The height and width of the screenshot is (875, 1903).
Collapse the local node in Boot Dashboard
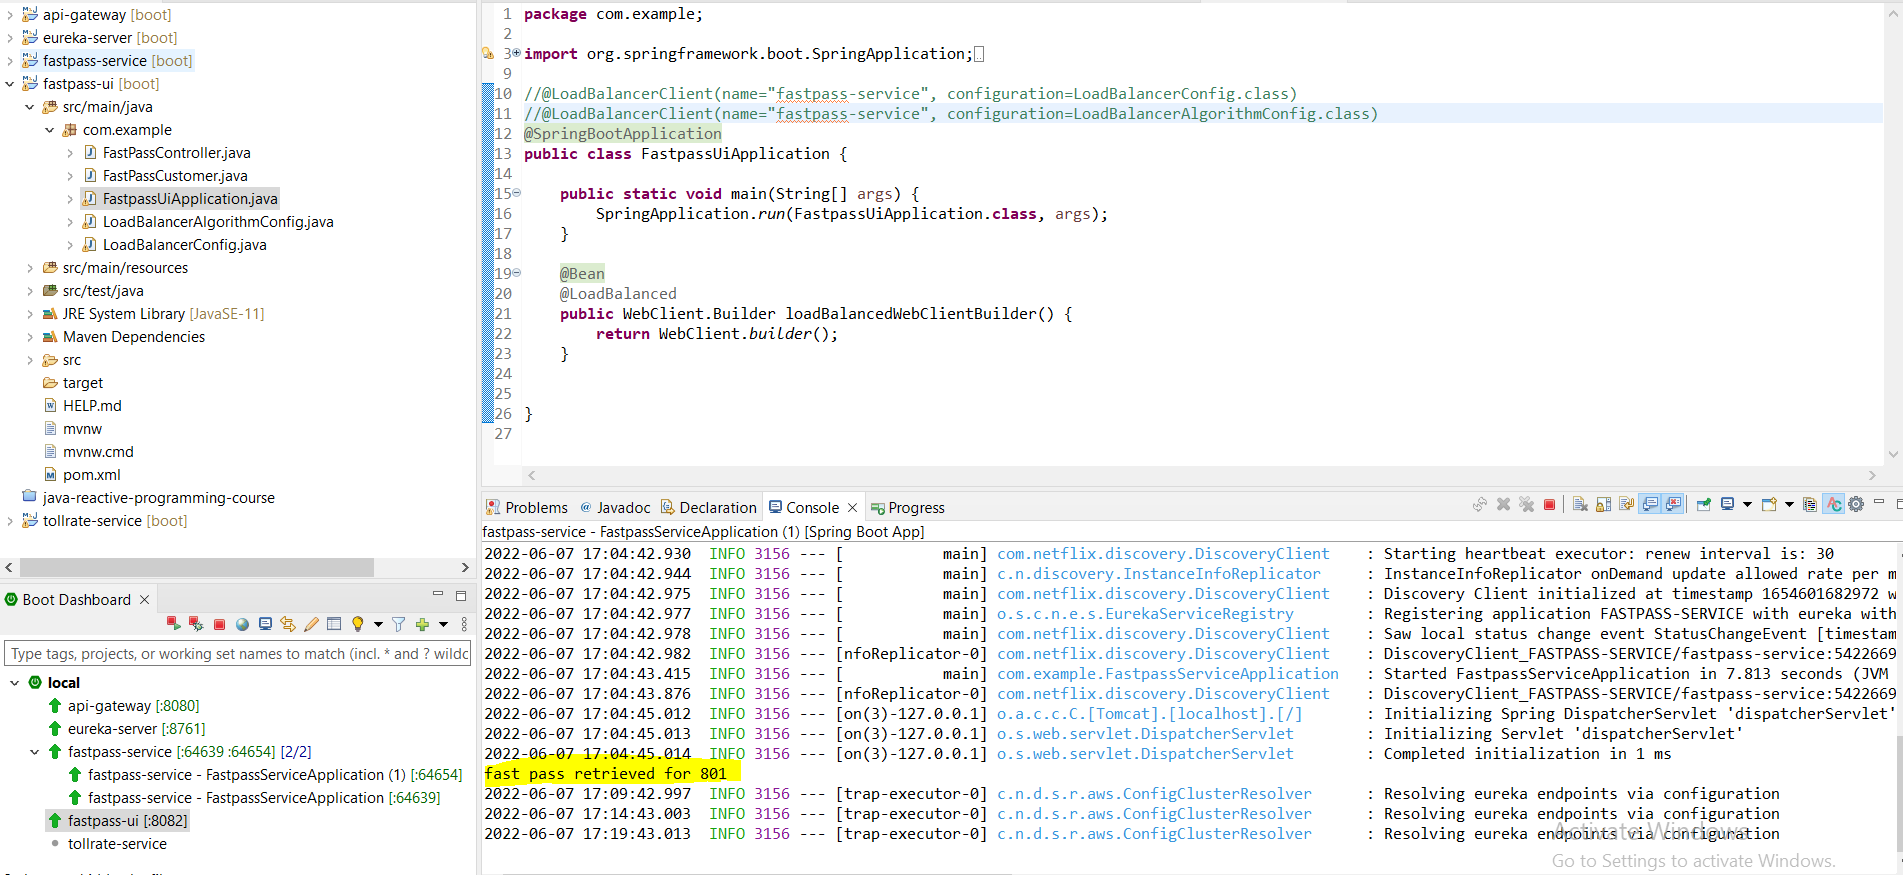pos(14,683)
